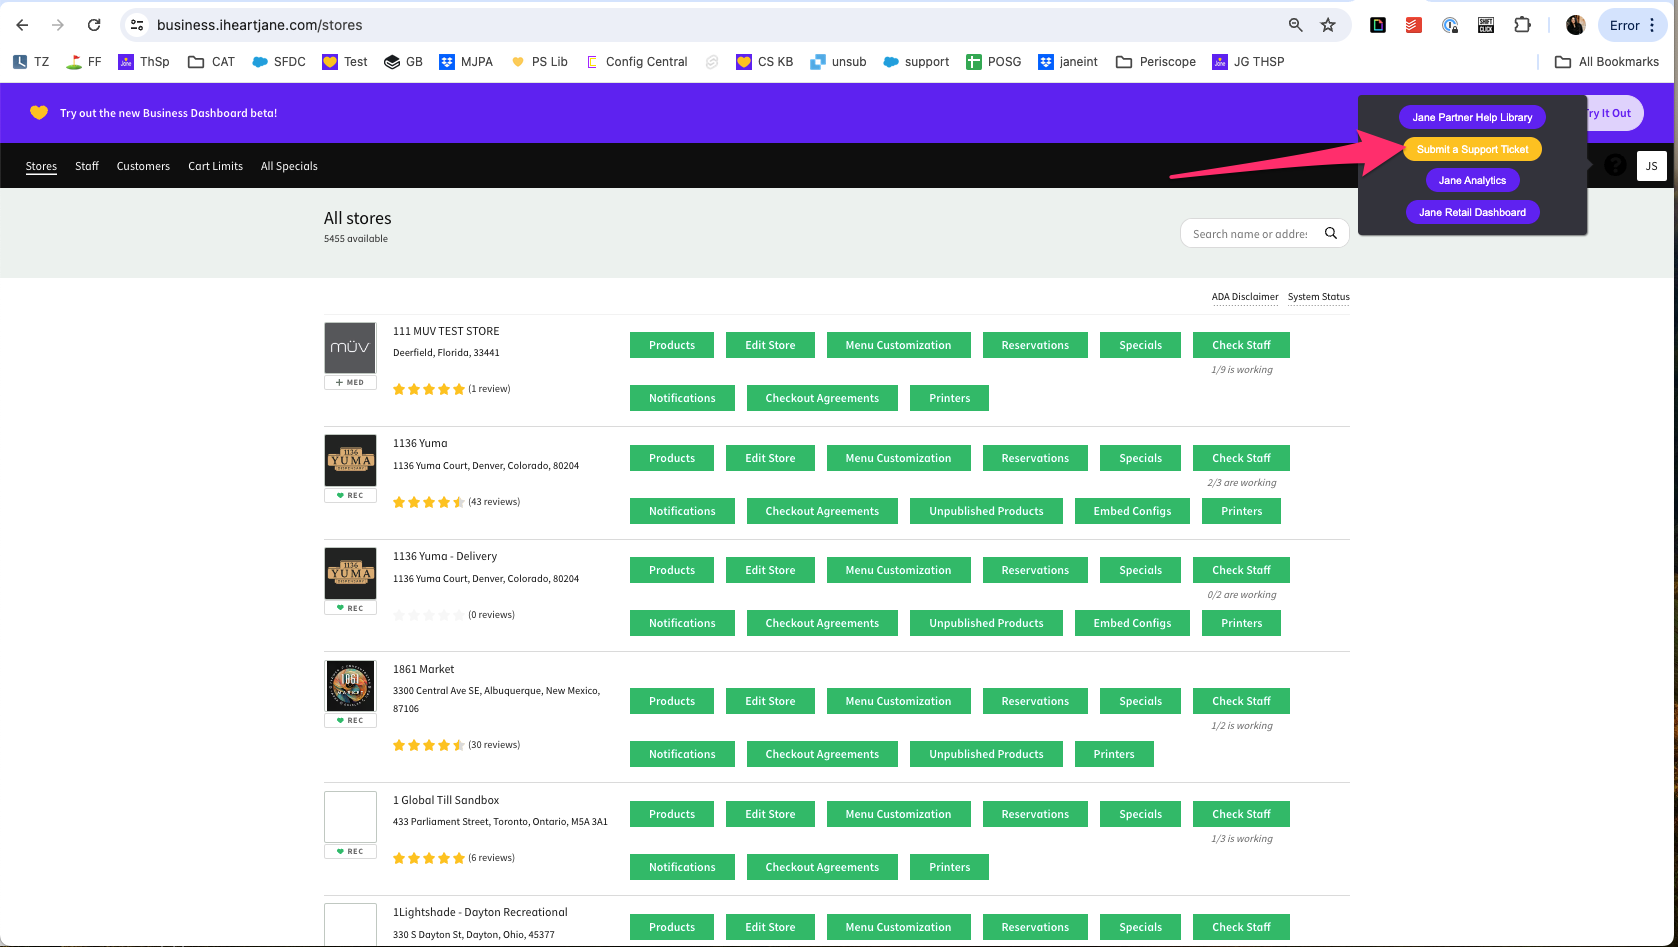The image size is (1678, 947).
Task: Open the CAT bookmarks folder
Action: pos(211,62)
